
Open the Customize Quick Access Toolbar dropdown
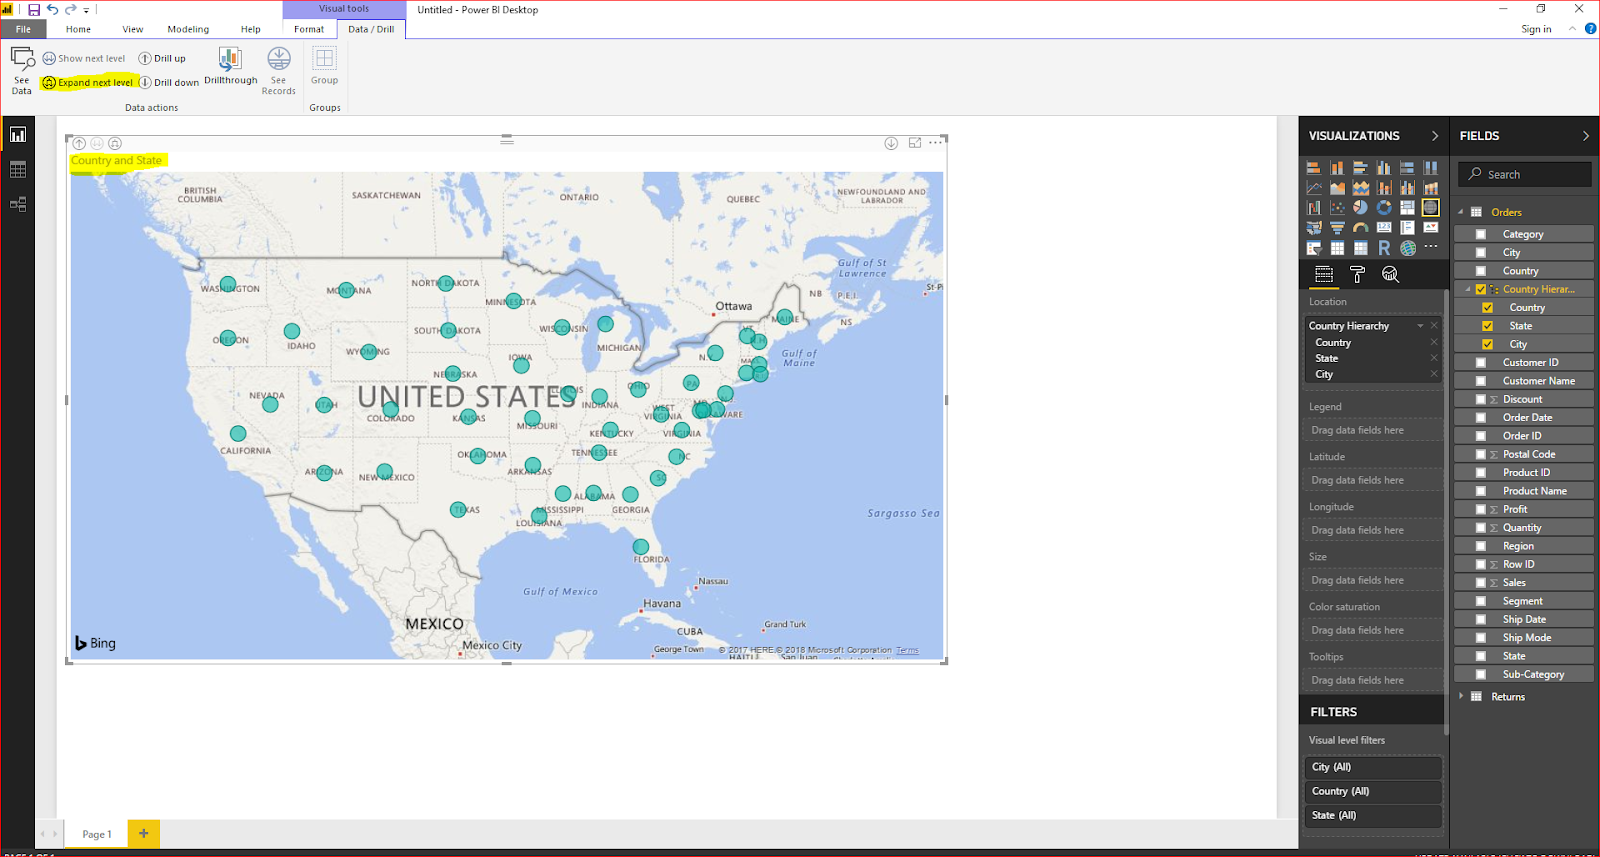click(x=86, y=10)
